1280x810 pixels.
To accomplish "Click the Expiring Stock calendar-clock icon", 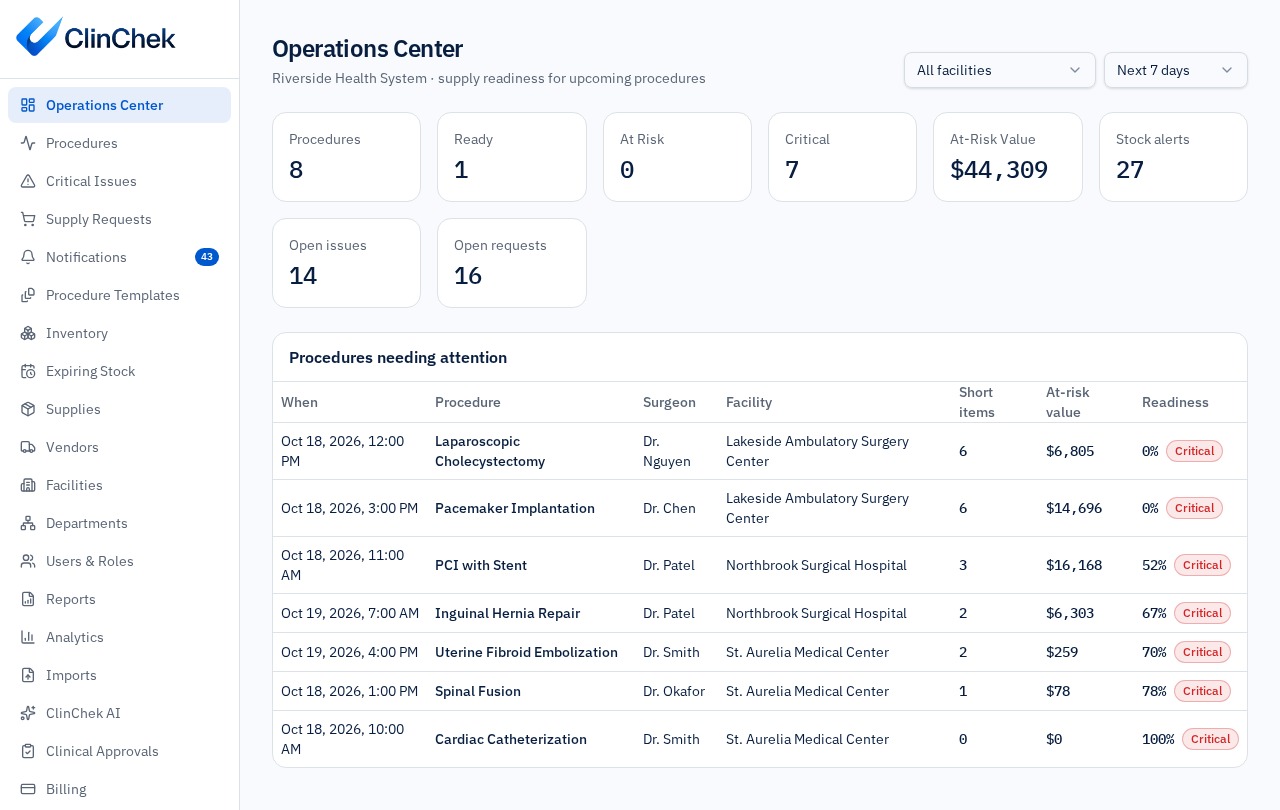I will (x=28, y=371).
